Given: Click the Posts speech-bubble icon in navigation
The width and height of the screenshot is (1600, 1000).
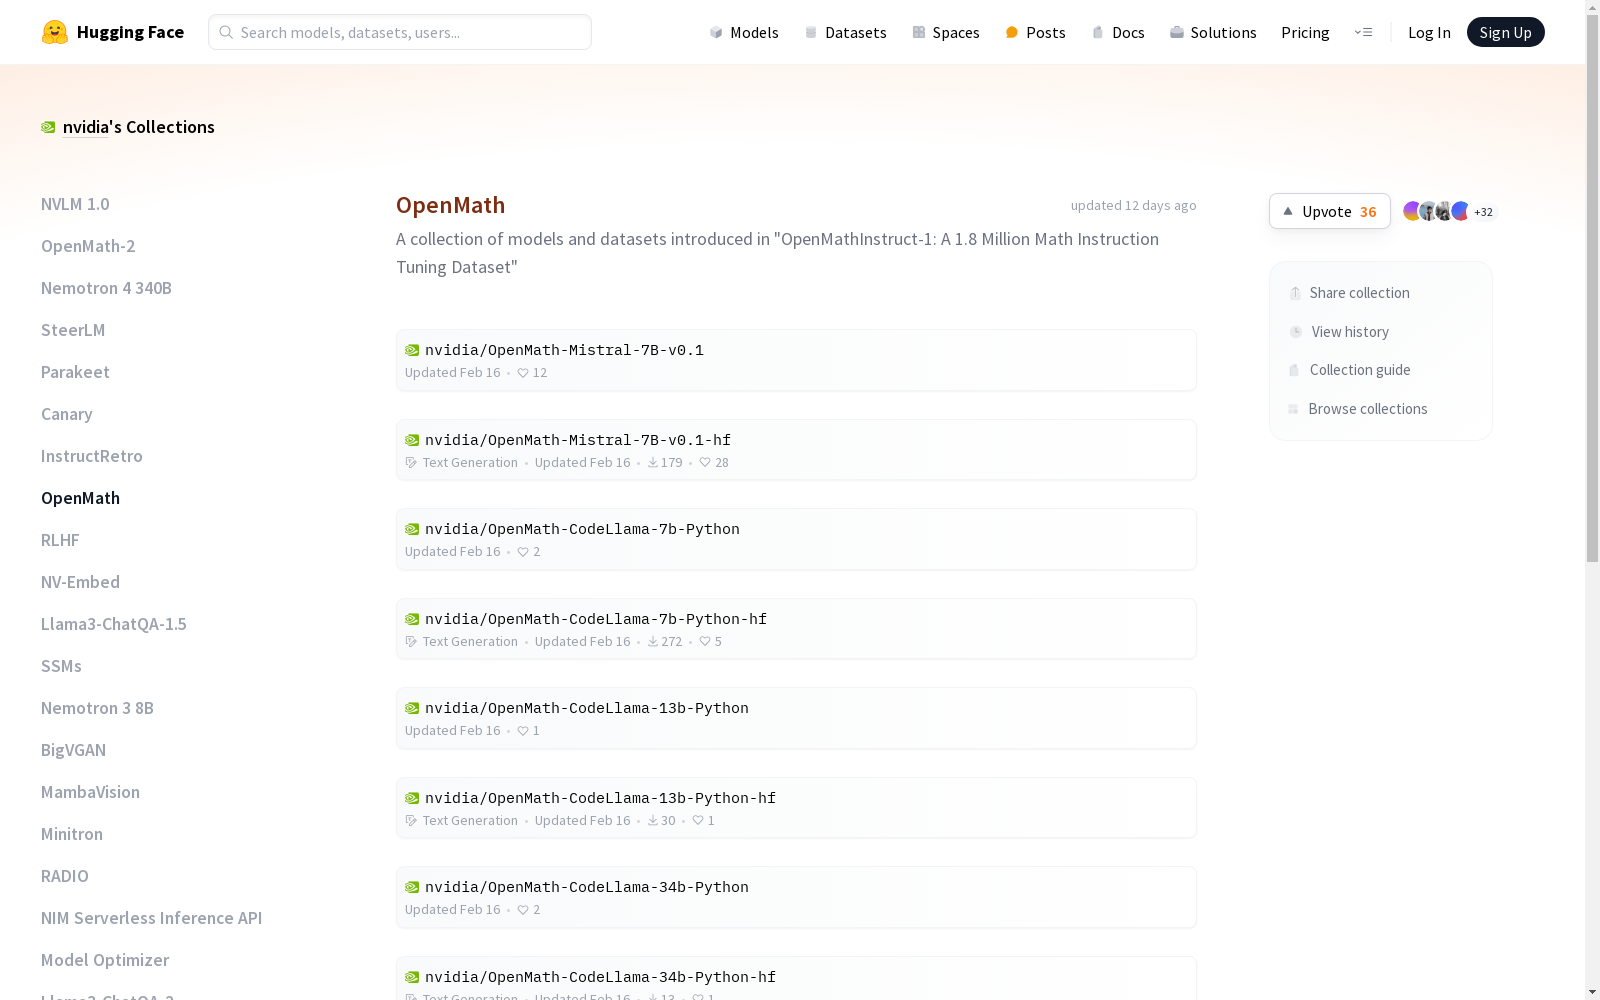Looking at the screenshot, I should click(1011, 32).
